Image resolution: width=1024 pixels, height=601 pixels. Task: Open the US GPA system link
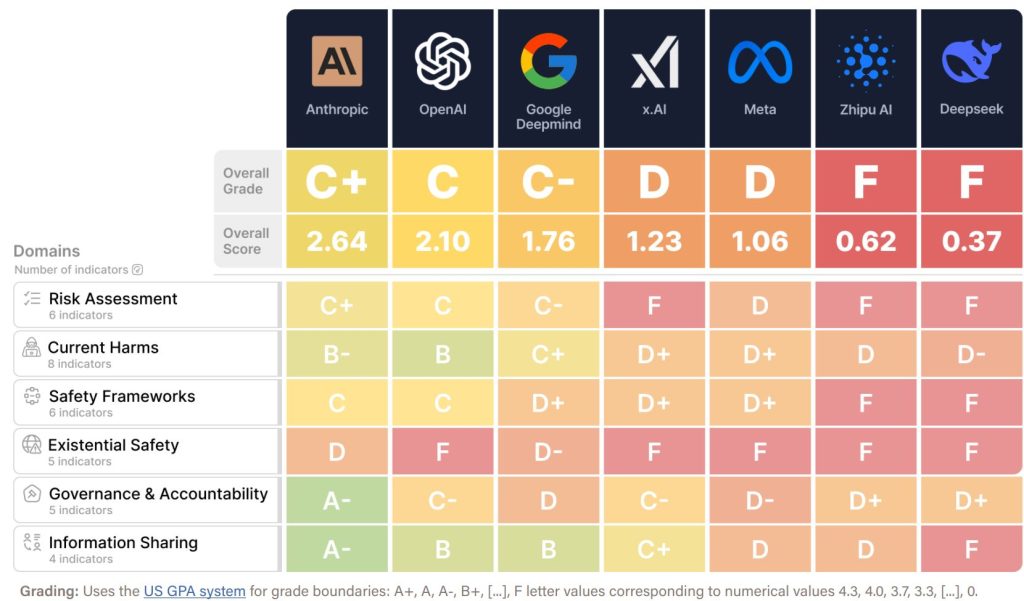195,591
